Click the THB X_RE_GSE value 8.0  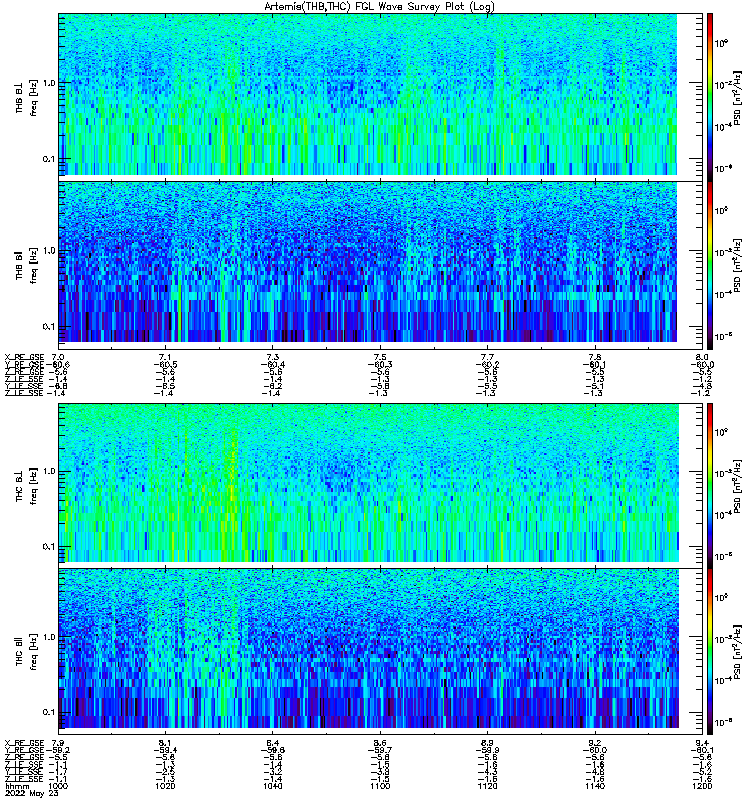coord(702,357)
